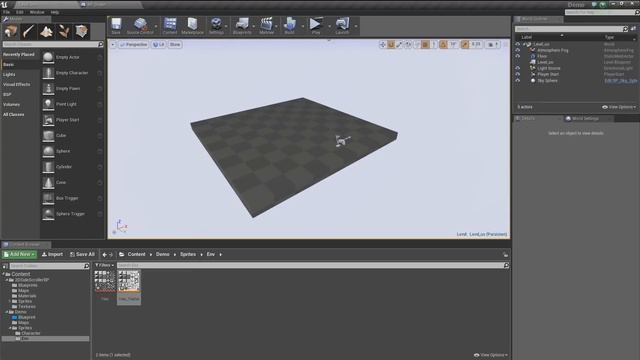This screenshot has width=640, height=360.
Task: Go back in Content Browser history
Action: [104, 254]
